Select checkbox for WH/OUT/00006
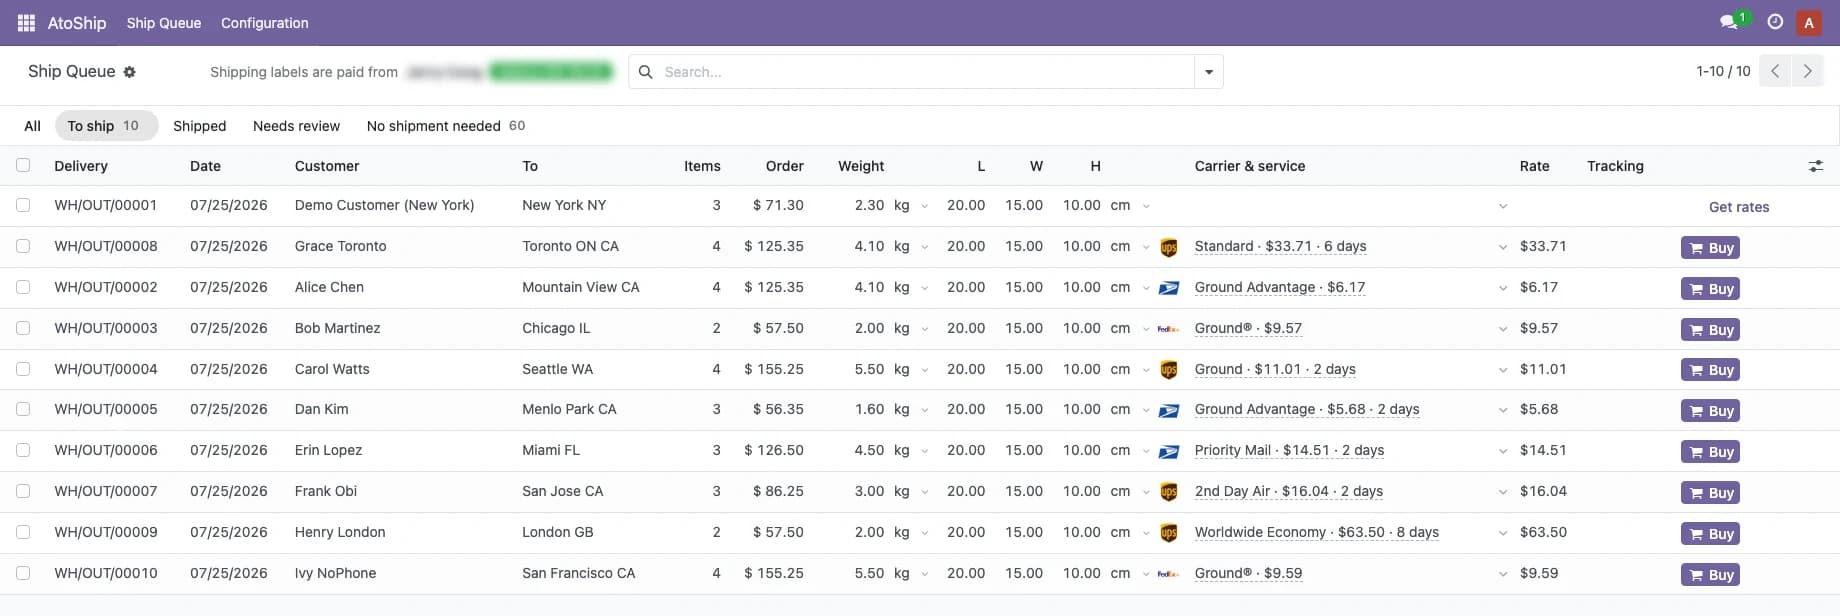 click(x=23, y=450)
